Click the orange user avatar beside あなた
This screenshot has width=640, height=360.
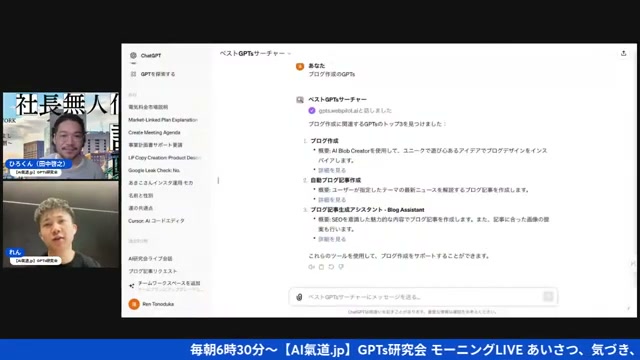coord(300,67)
